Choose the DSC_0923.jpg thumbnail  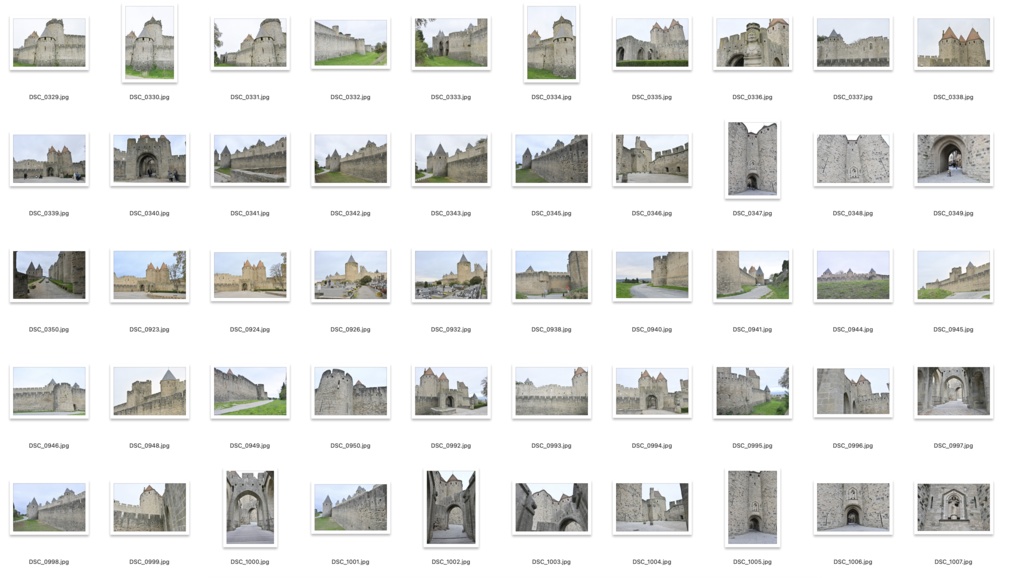point(150,275)
